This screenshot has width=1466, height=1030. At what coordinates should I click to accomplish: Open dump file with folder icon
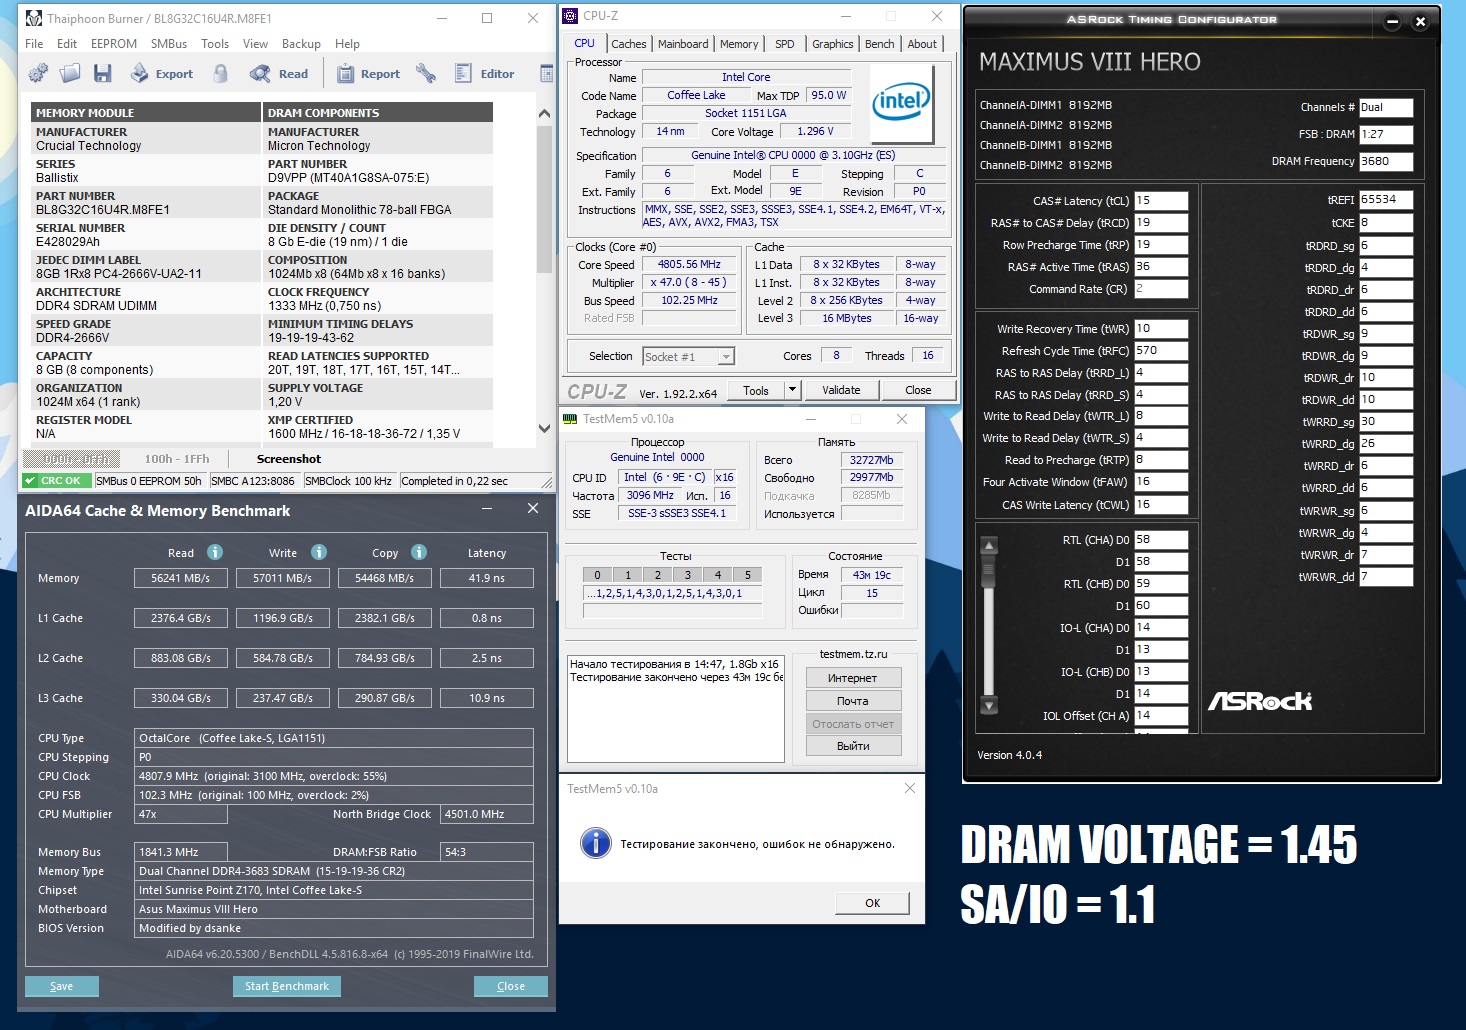[70, 73]
